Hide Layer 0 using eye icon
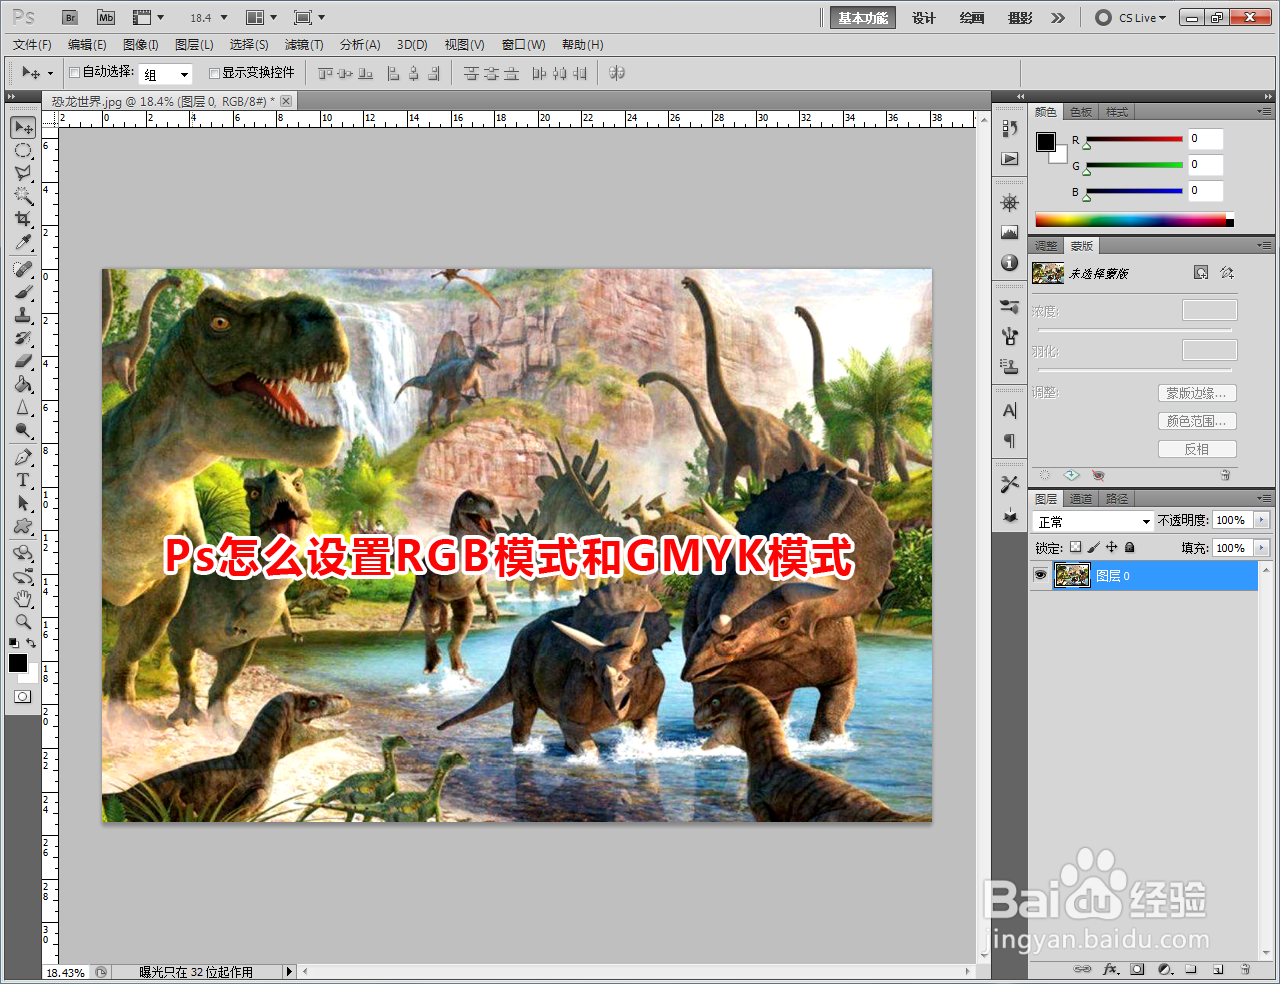Screen dimensions: 1280x984 click(x=1041, y=576)
